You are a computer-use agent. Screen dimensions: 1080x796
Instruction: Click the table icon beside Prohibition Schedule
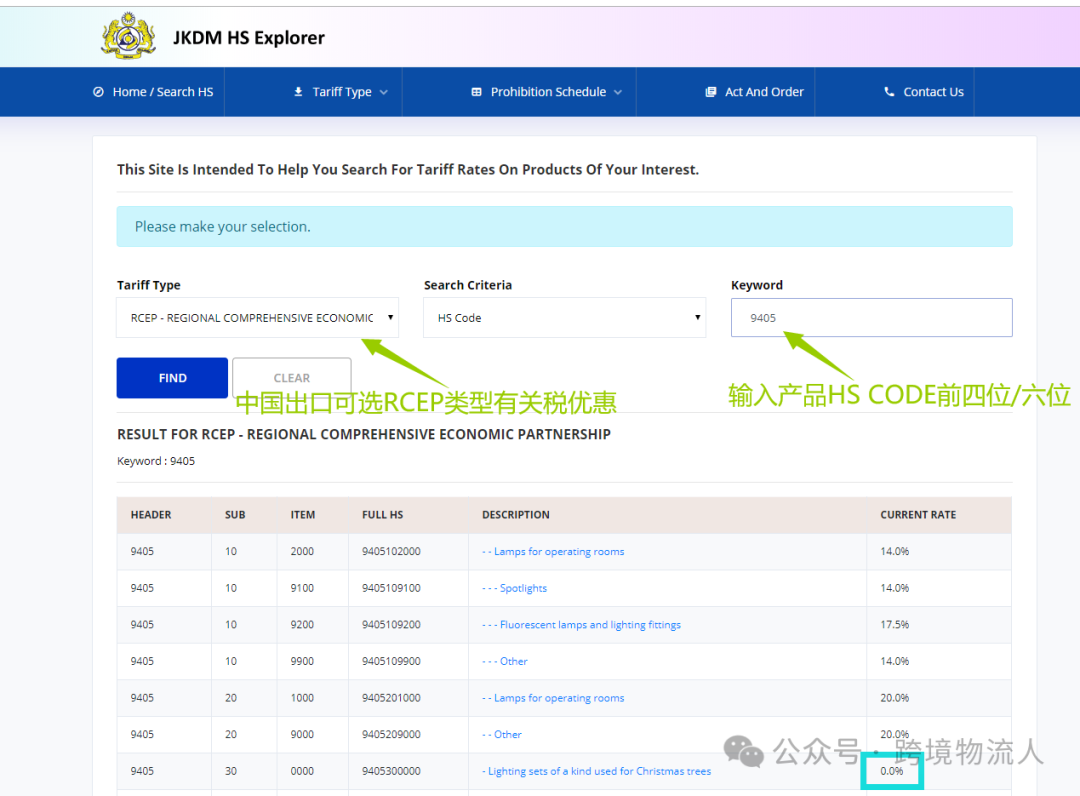click(476, 92)
